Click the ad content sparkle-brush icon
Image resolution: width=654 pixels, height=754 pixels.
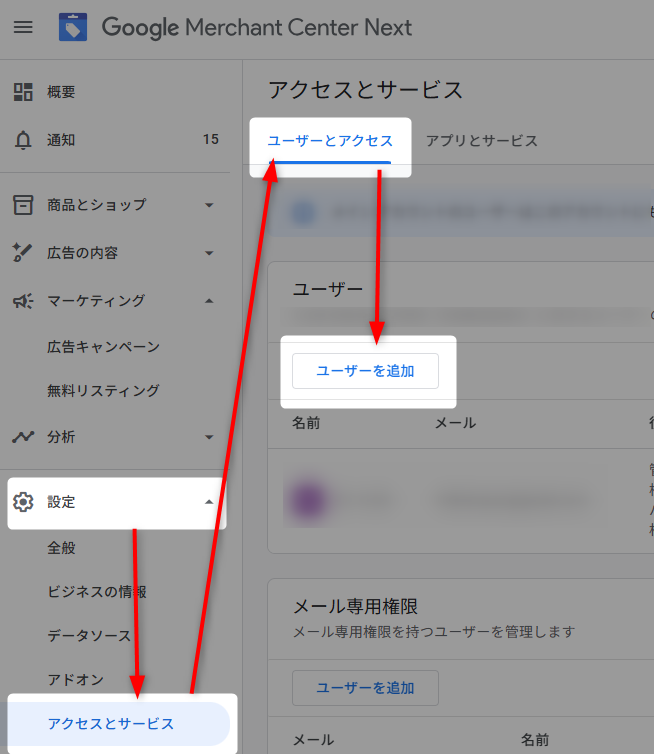point(23,252)
